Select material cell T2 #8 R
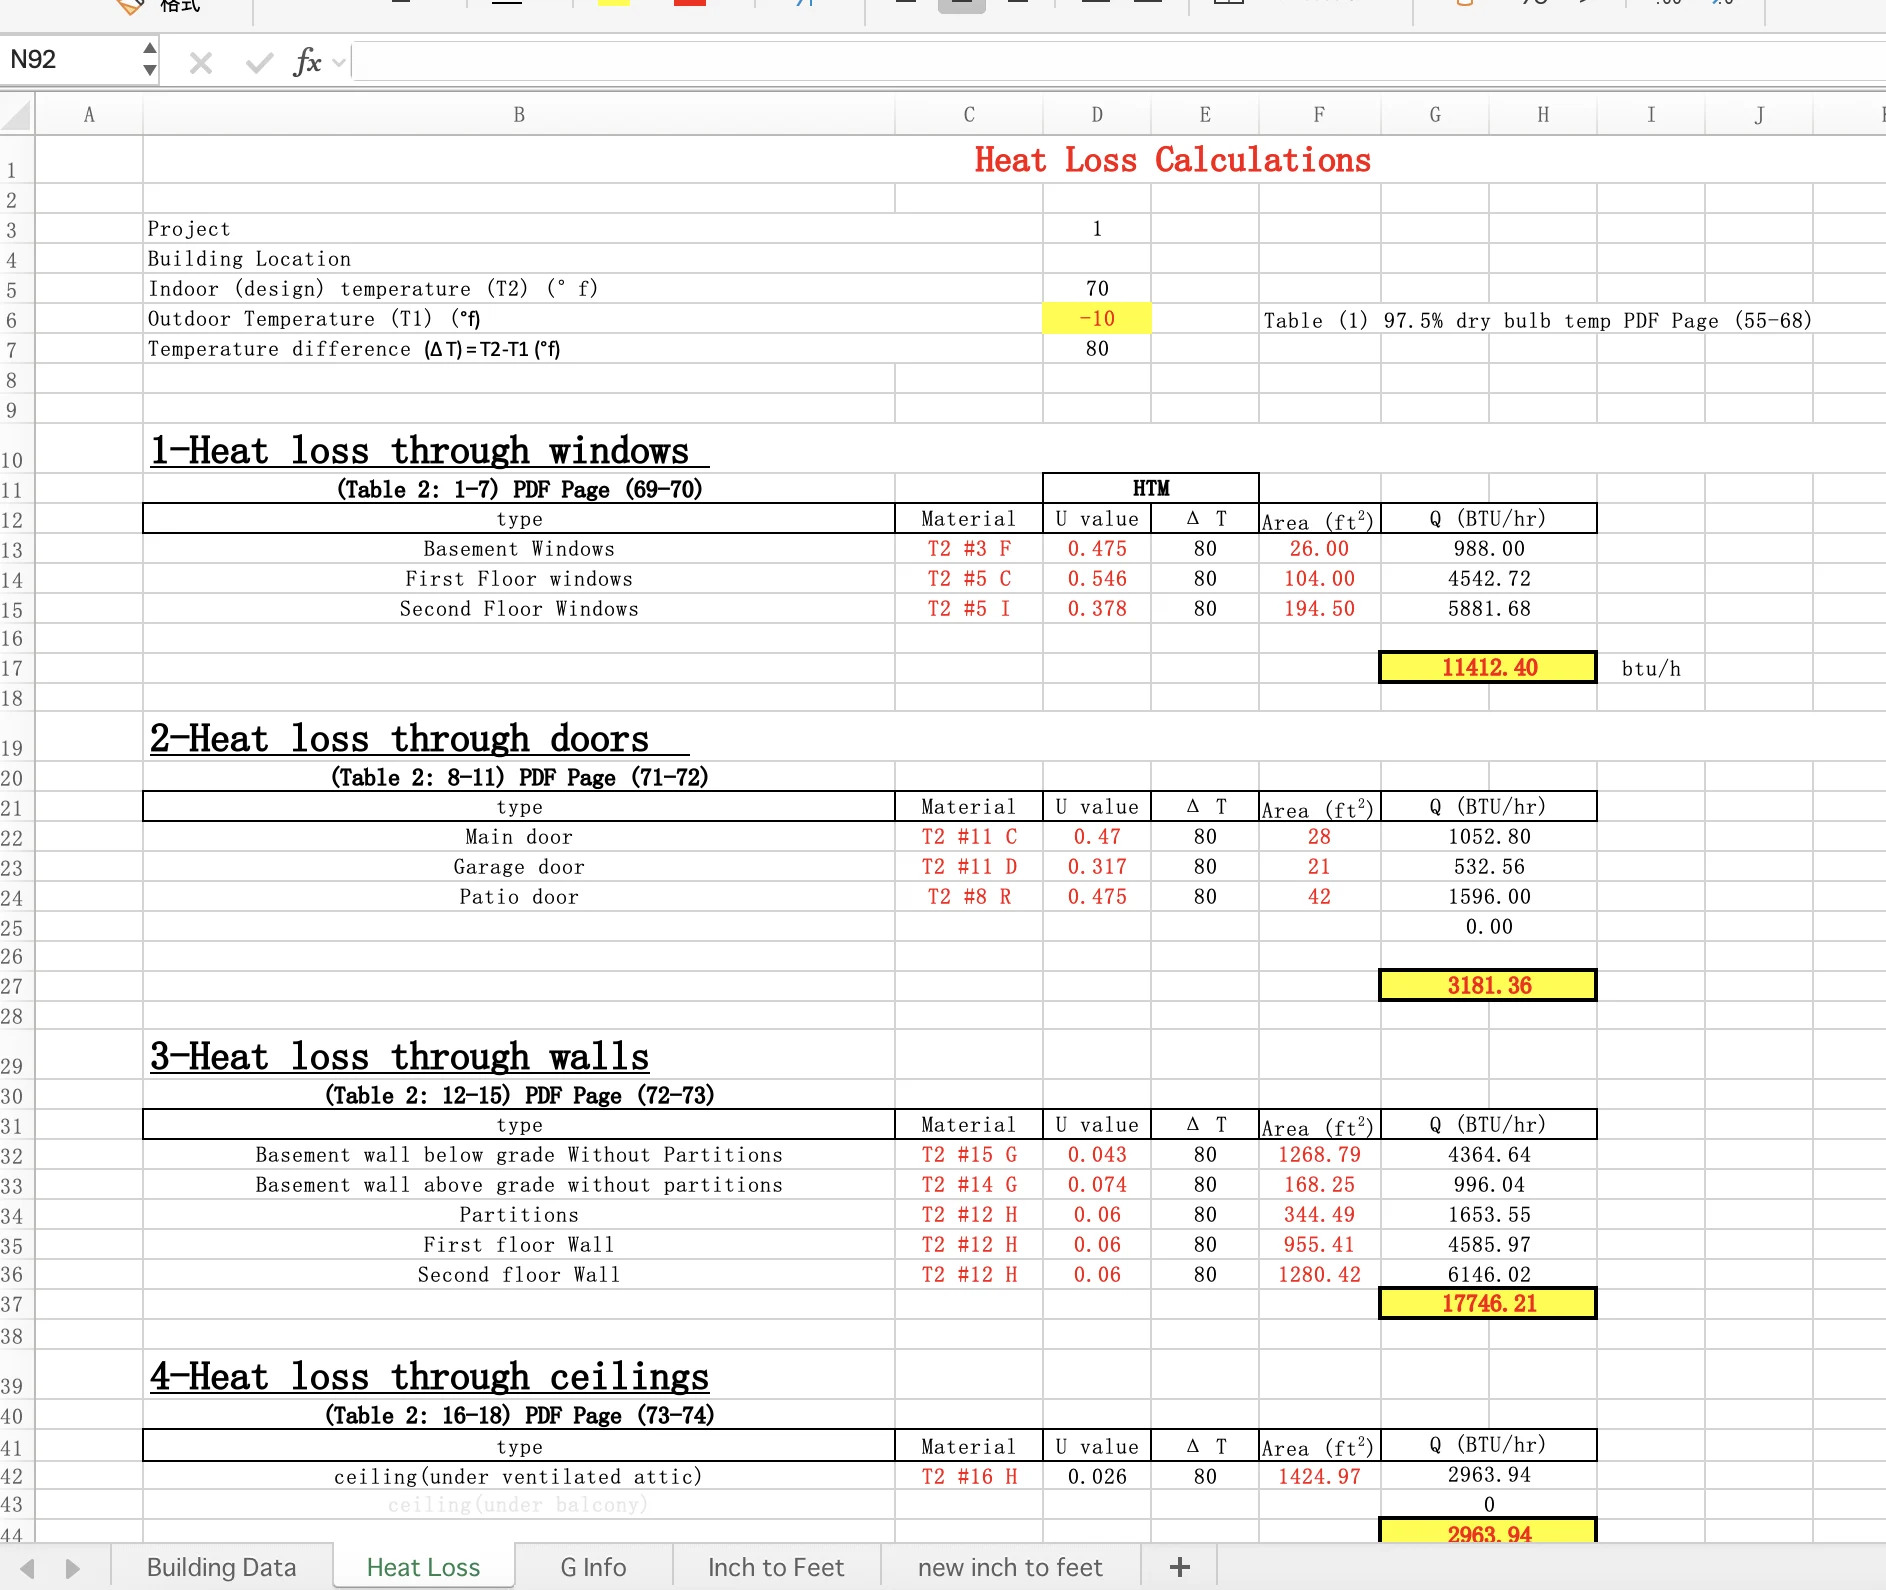The height and width of the screenshot is (1590, 1886). [969, 897]
